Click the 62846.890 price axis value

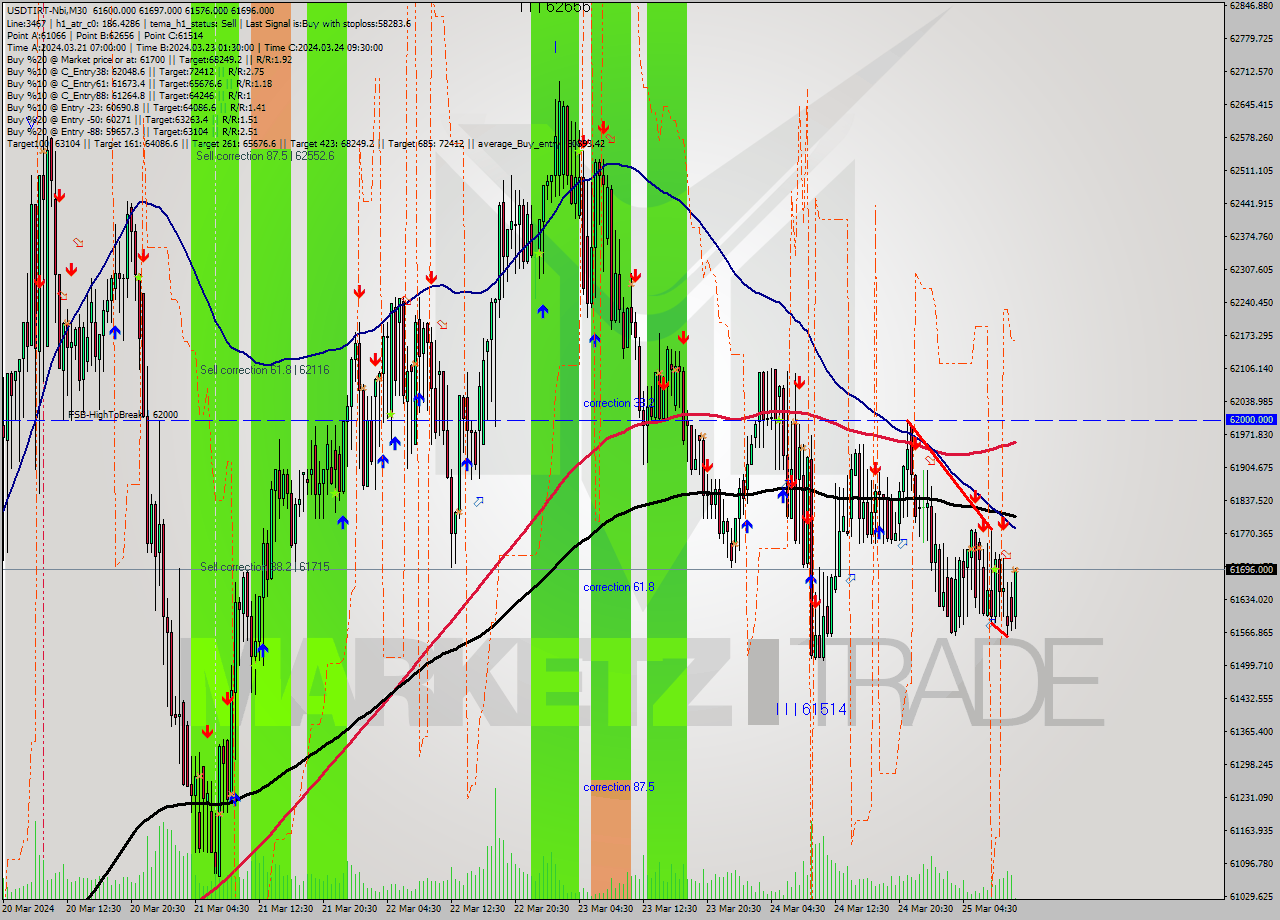tap(1251, 5)
